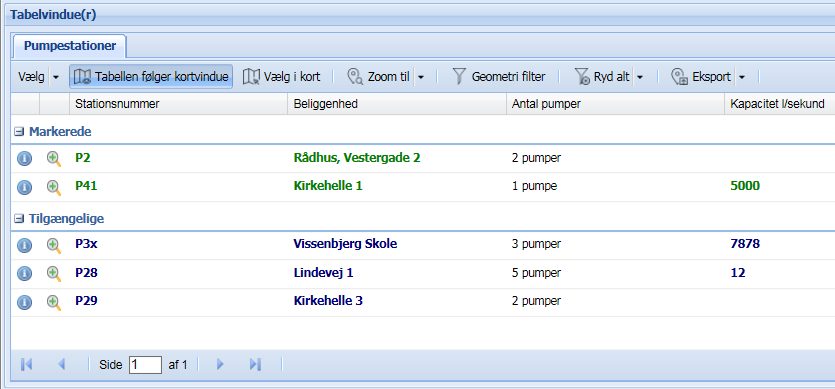Zoom to station P41 with magnifier icon
The image size is (835, 389).
point(53,187)
